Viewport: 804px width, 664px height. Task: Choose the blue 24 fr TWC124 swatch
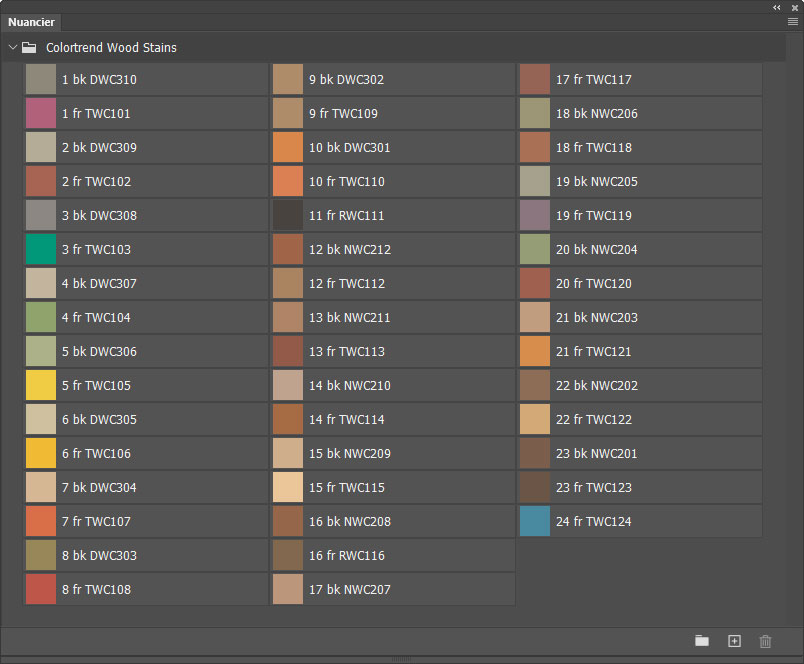[x=535, y=521]
